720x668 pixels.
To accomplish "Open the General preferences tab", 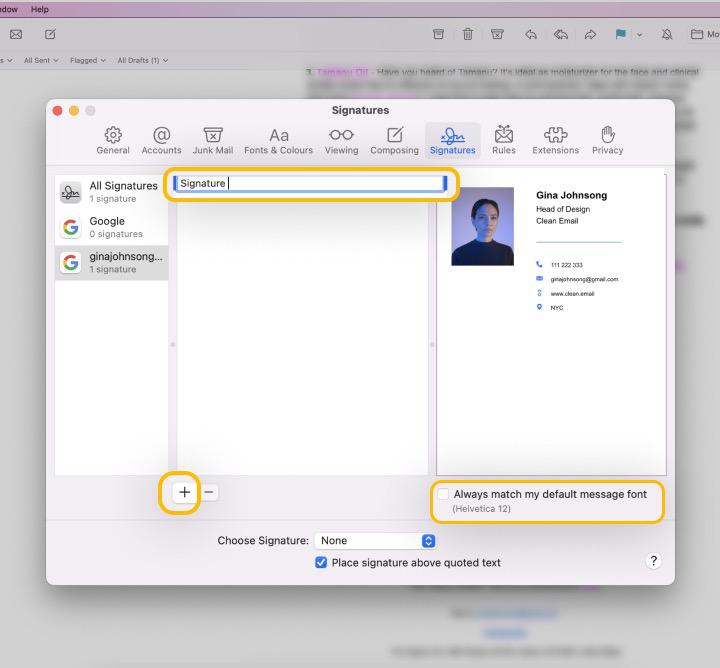I will click(x=113, y=140).
